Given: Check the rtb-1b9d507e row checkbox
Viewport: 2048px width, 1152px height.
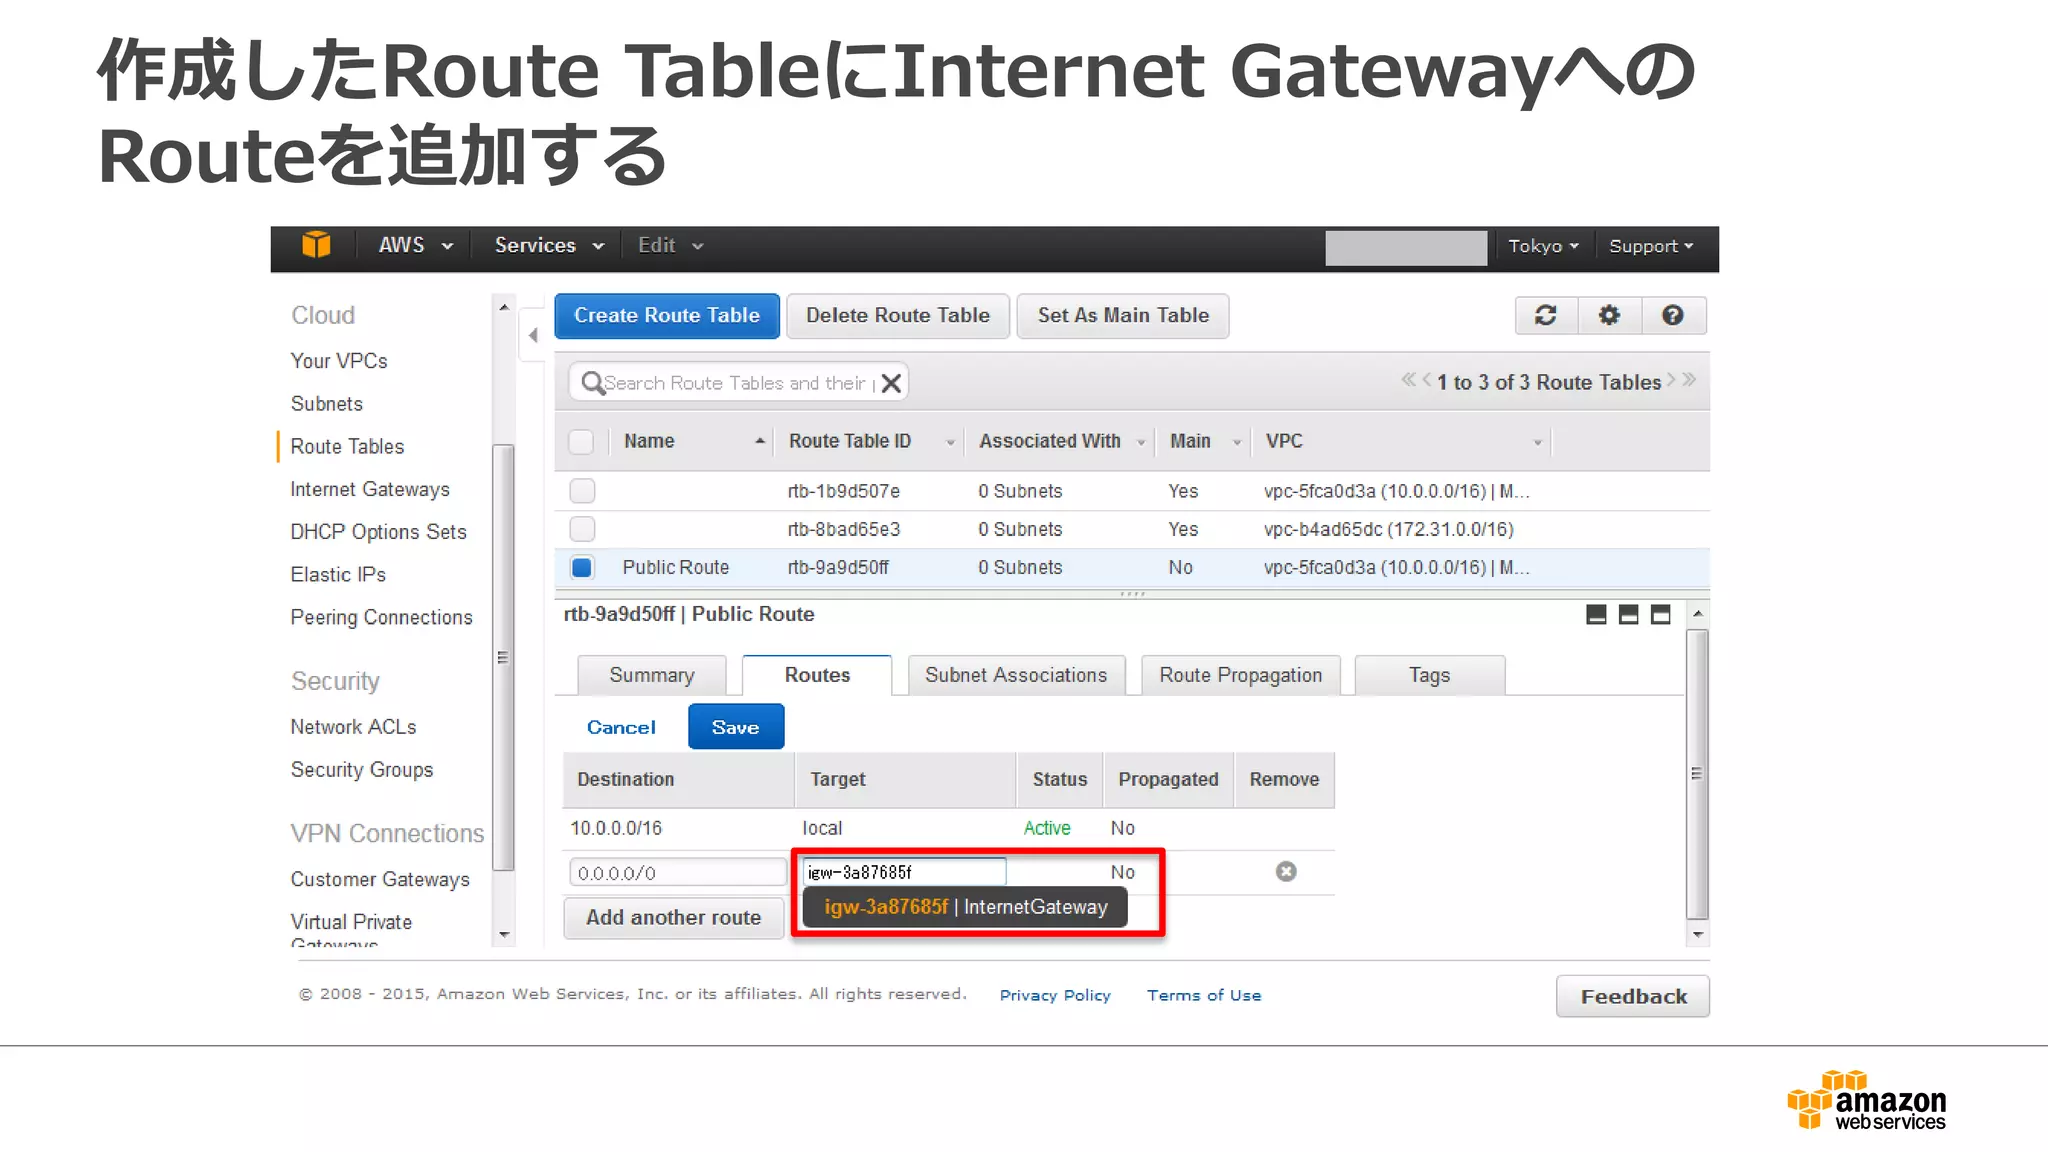Looking at the screenshot, I should (582, 491).
